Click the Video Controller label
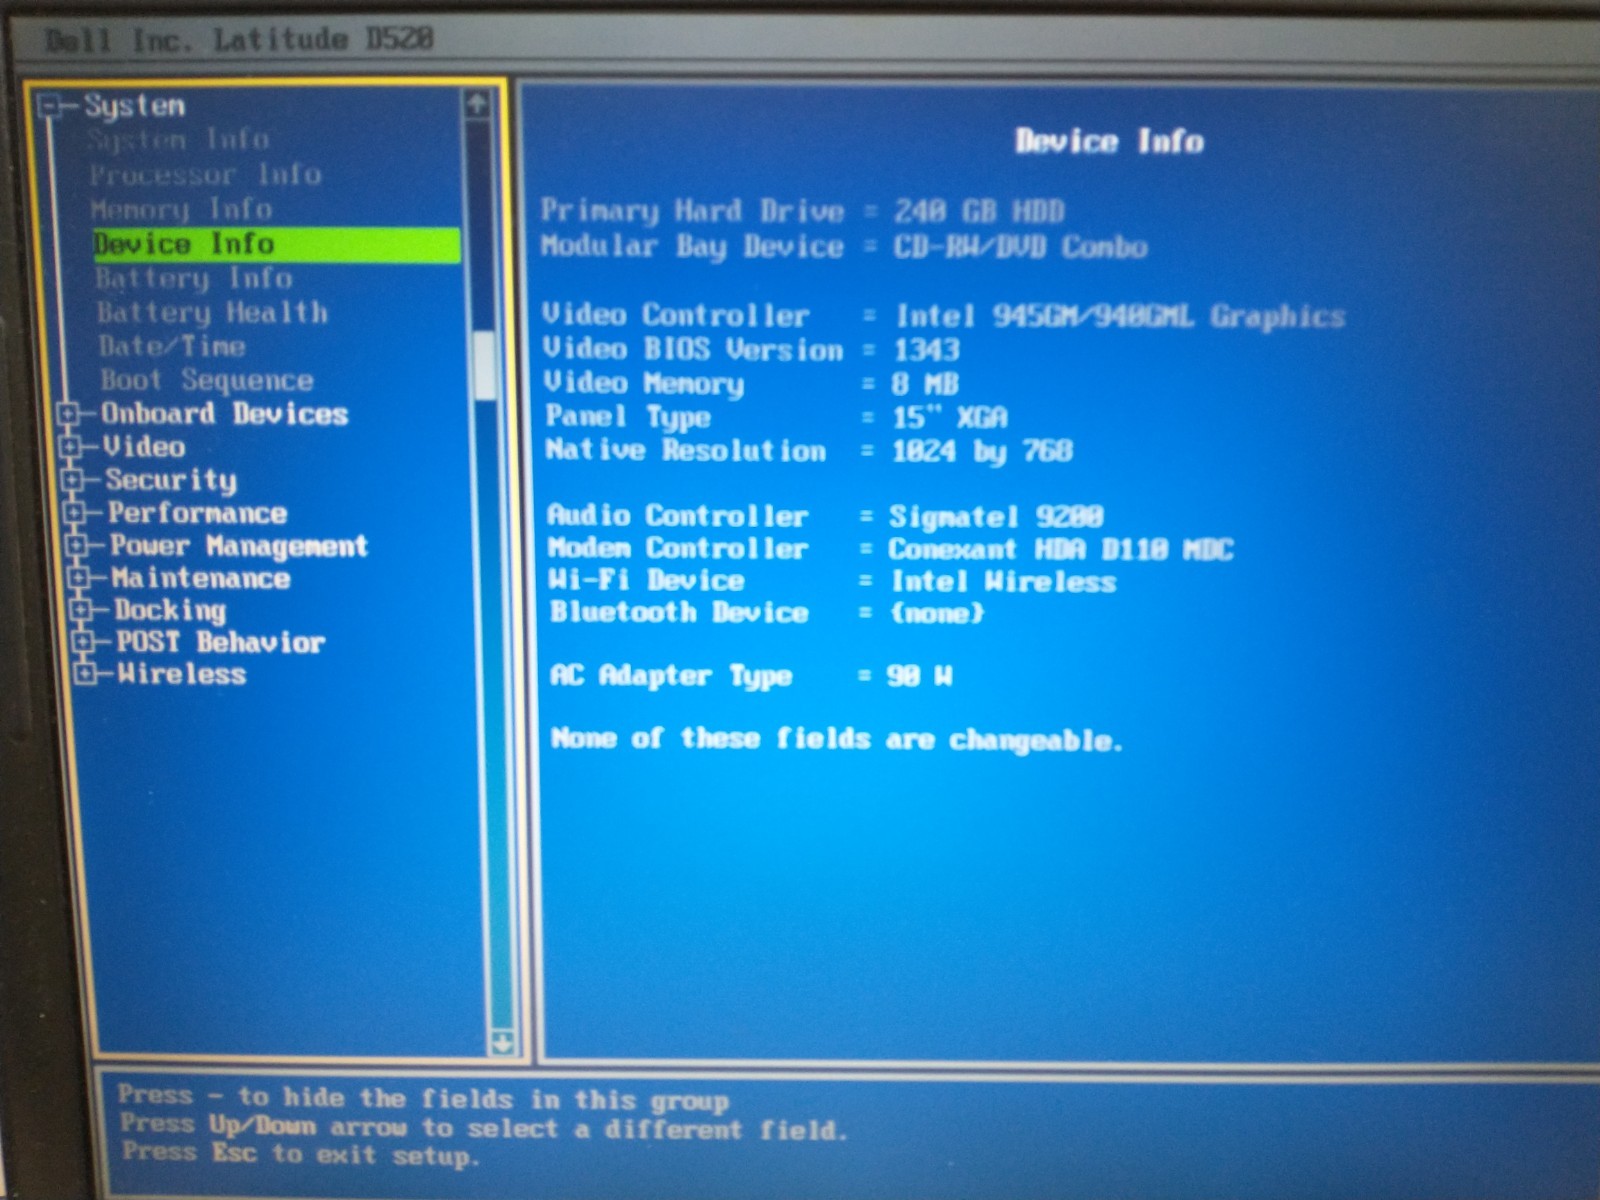This screenshot has height=1200, width=1600. click(x=676, y=316)
